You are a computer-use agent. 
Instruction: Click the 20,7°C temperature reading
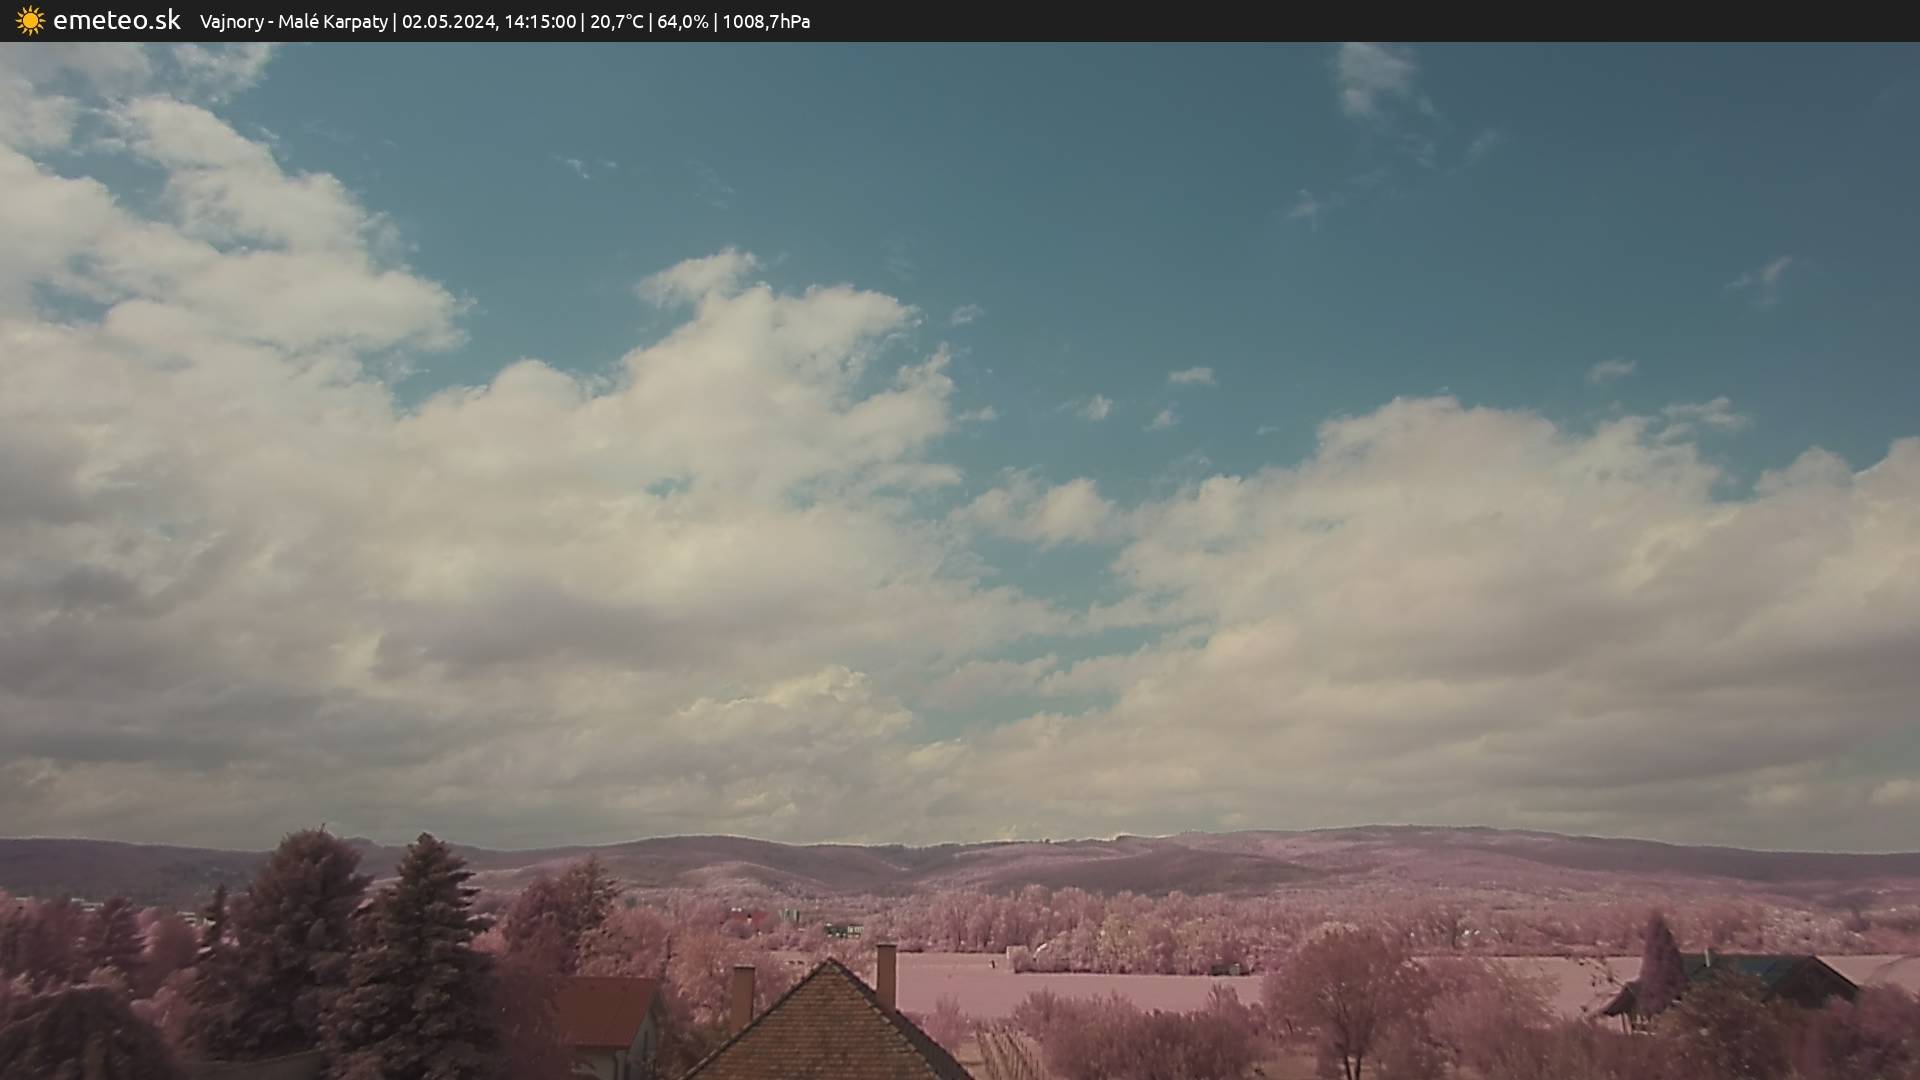(x=616, y=22)
